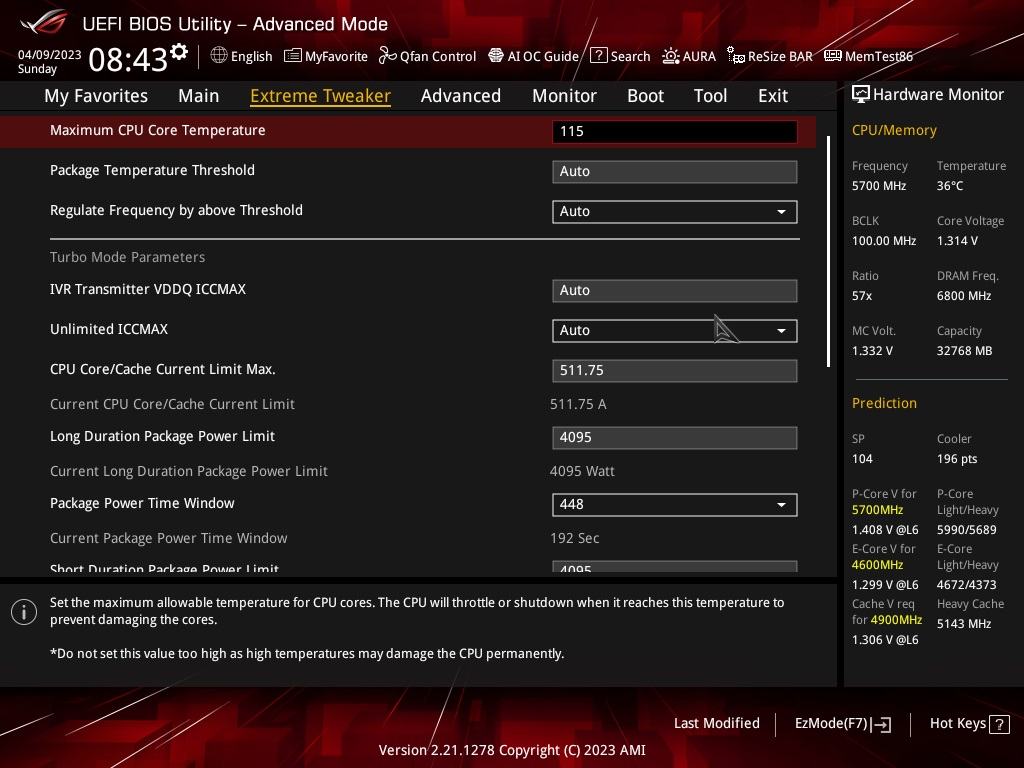Screen dimensions: 1024x768
Task: Click the 196 pts Cooler score
Action: (957, 458)
